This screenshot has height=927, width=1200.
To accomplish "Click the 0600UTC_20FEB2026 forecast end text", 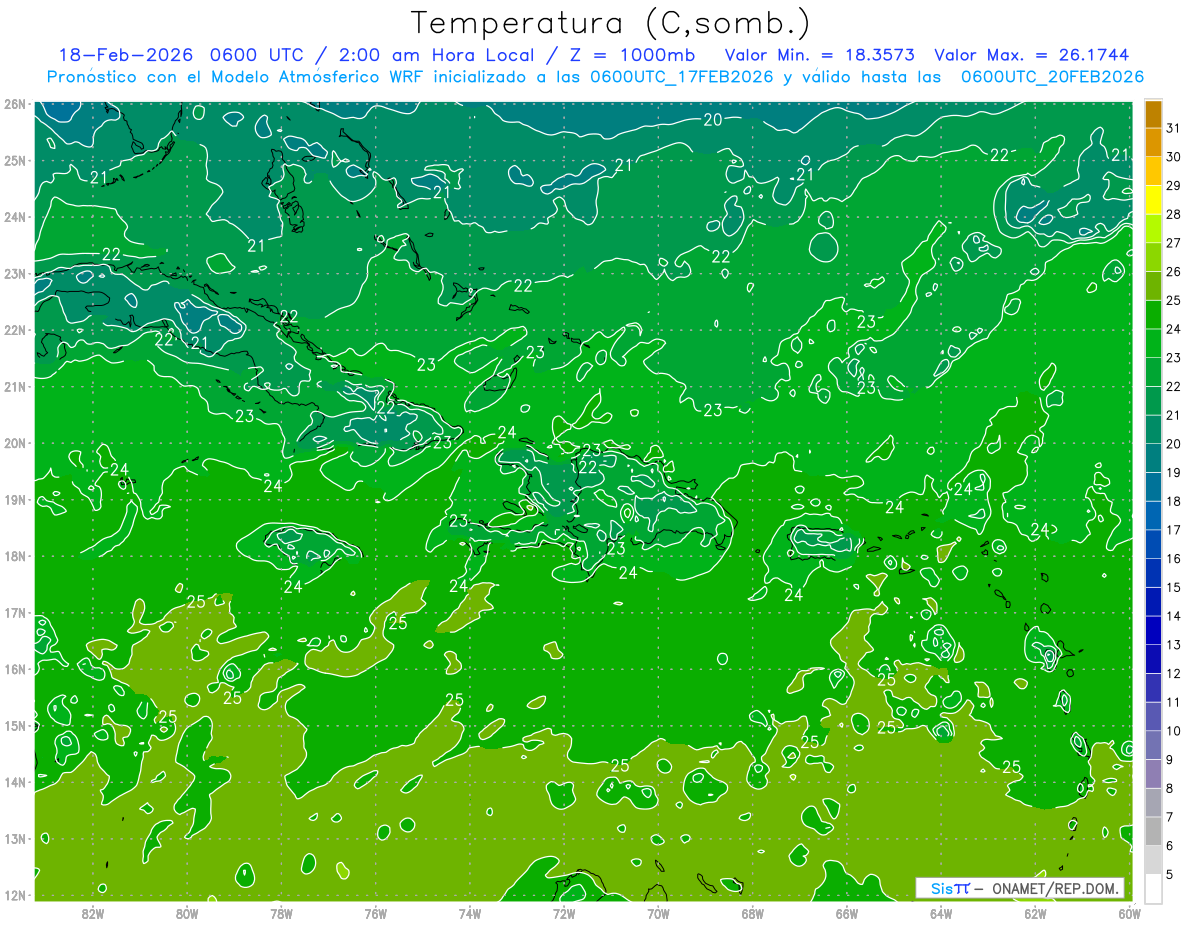I will tap(1053, 77).
